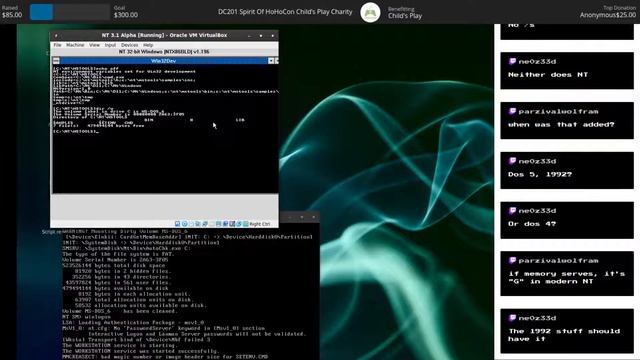The width and height of the screenshot is (640, 360).
Task: Click the Twitch icon beside ne0z33d "Or dos 4?"
Action: (512, 211)
